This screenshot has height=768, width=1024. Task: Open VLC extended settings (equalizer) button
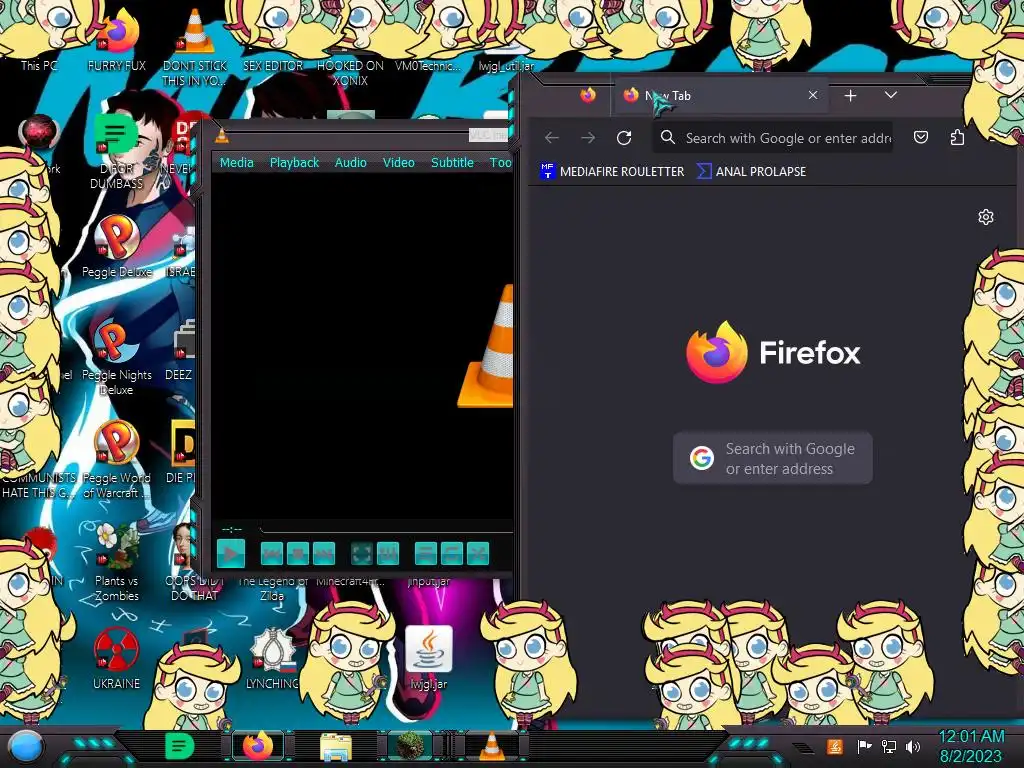point(388,554)
